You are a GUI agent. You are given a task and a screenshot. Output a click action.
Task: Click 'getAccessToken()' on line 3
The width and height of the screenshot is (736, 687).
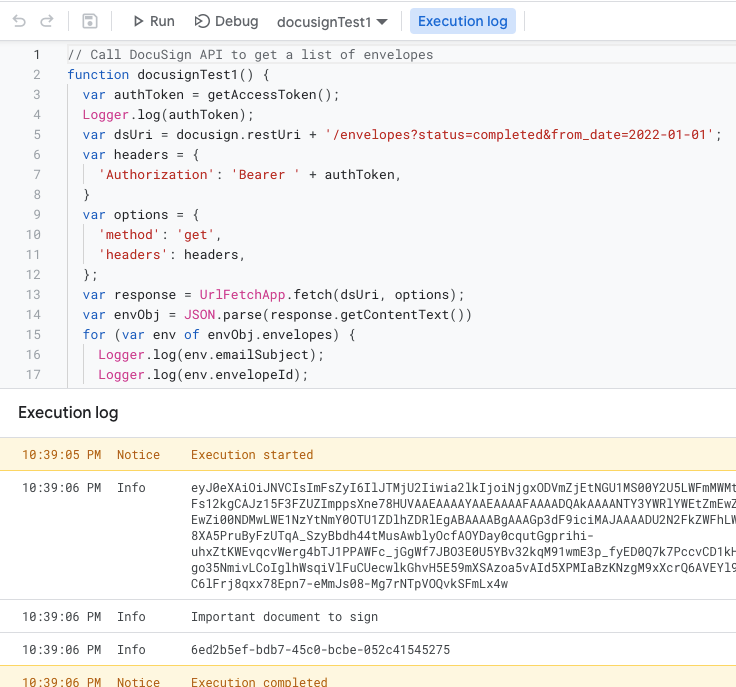pos(269,95)
